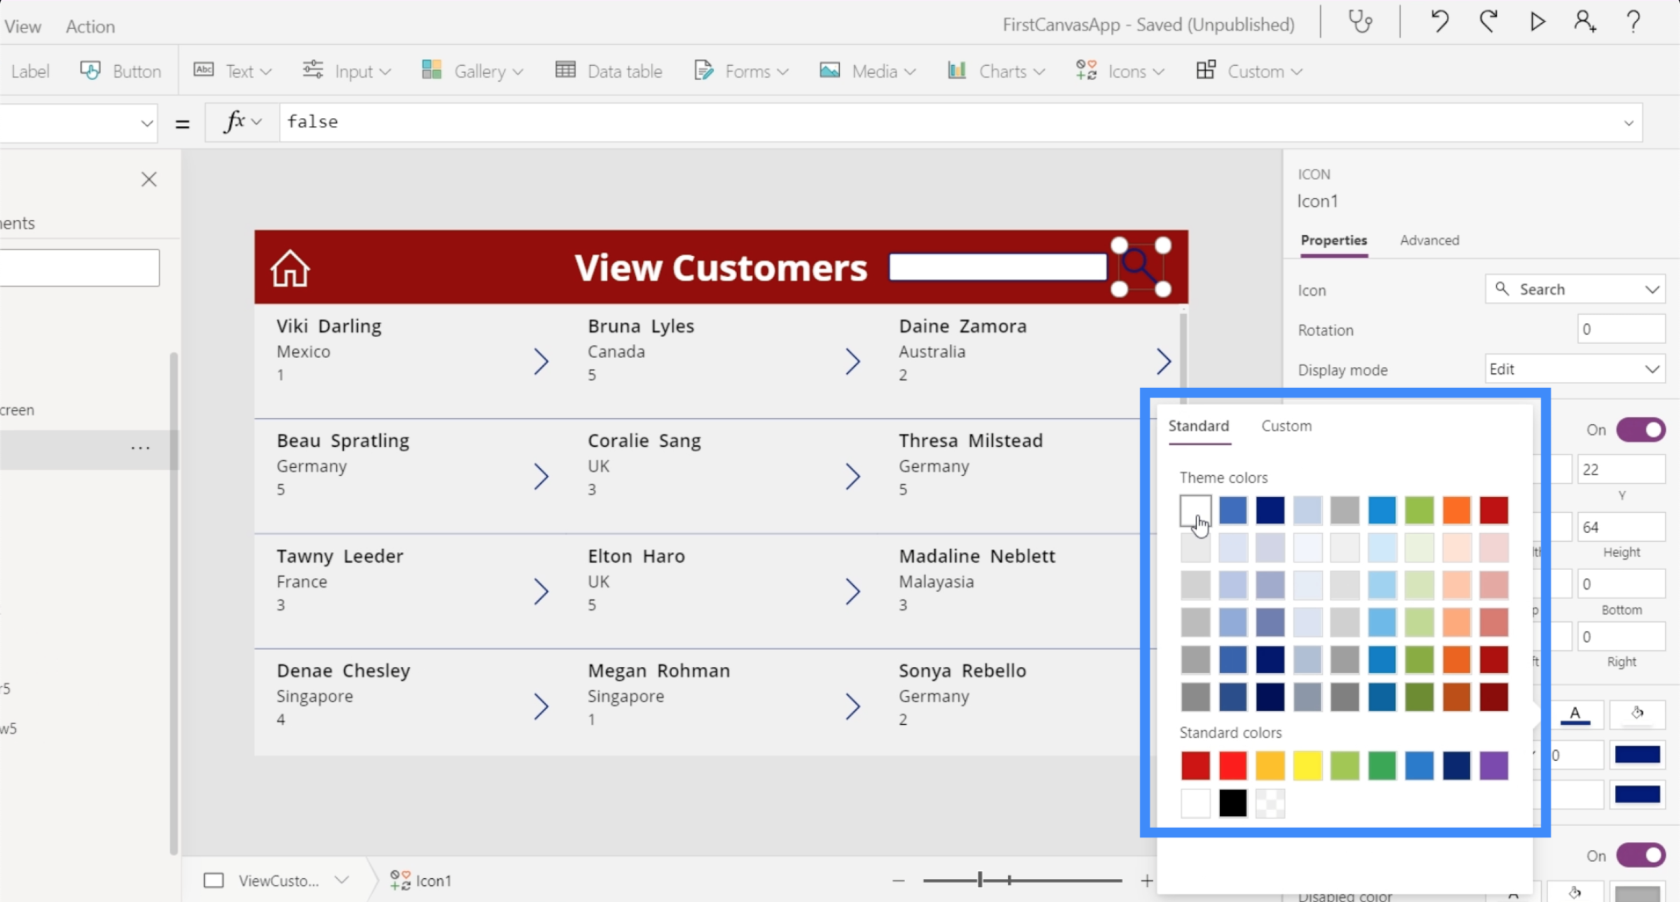The image size is (1680, 902).
Task: Click arrow next to Daine Zamora
Action: pos(1163,361)
